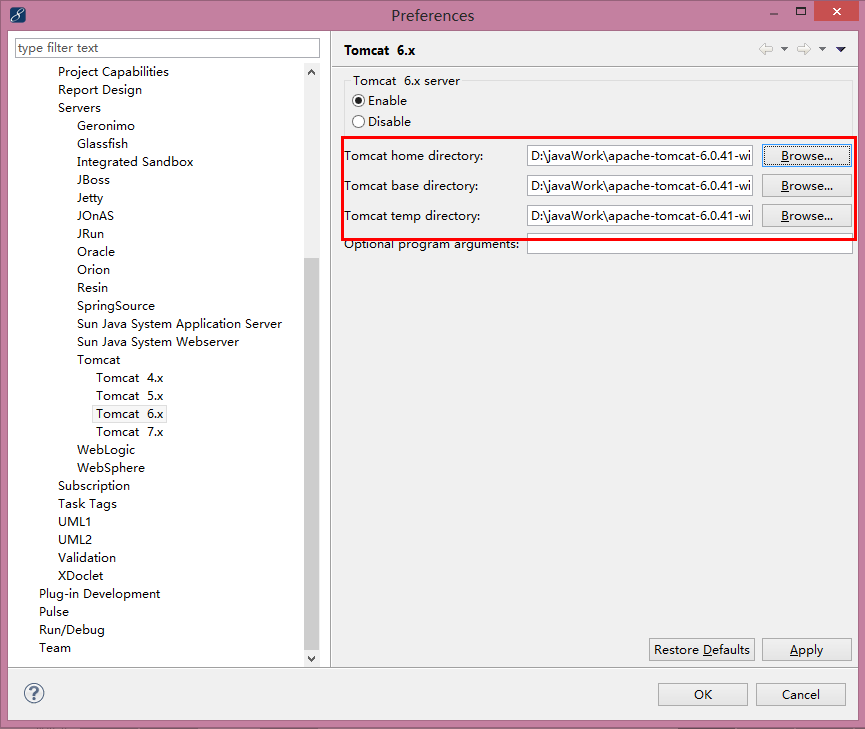This screenshot has height=729, width=865.
Task: Click the tree scrollbar down arrow
Action: pyautogui.click(x=312, y=658)
